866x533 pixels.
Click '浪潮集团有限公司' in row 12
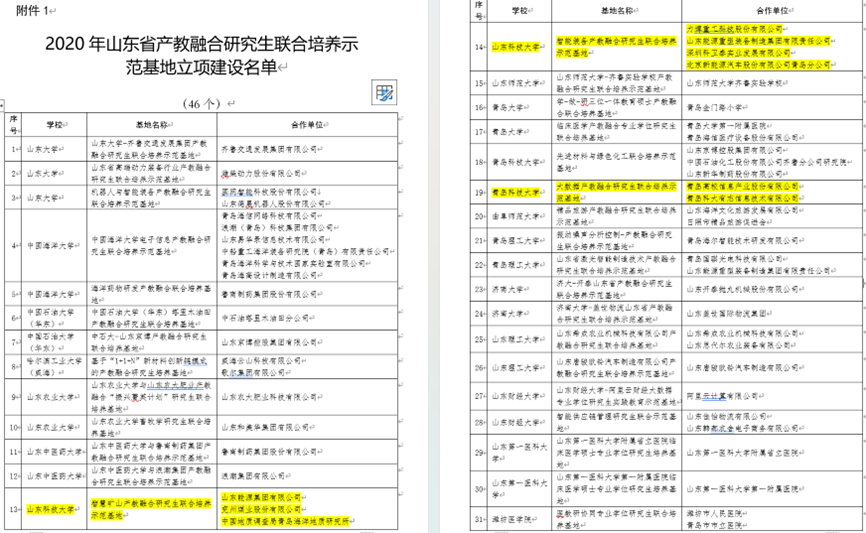click(253, 476)
